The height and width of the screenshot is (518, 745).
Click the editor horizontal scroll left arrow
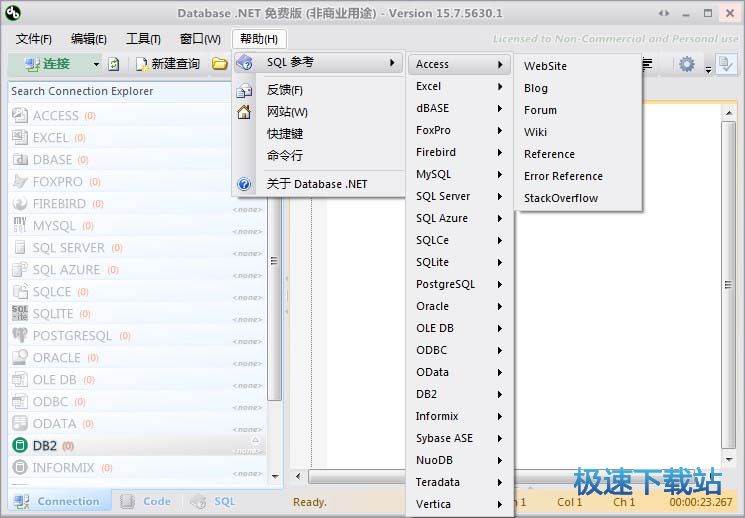(x=298, y=476)
